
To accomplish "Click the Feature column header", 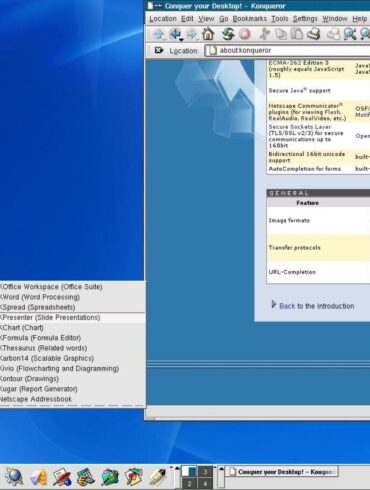I will coord(307,203).
